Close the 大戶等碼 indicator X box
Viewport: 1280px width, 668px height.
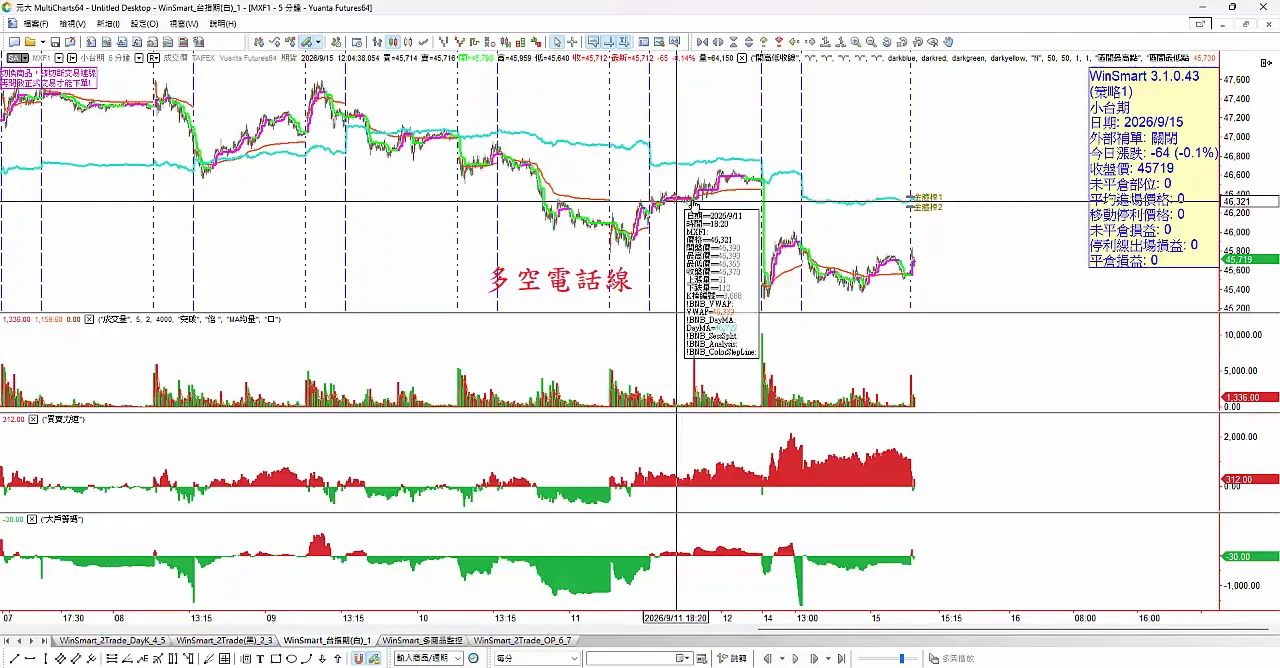[33, 520]
